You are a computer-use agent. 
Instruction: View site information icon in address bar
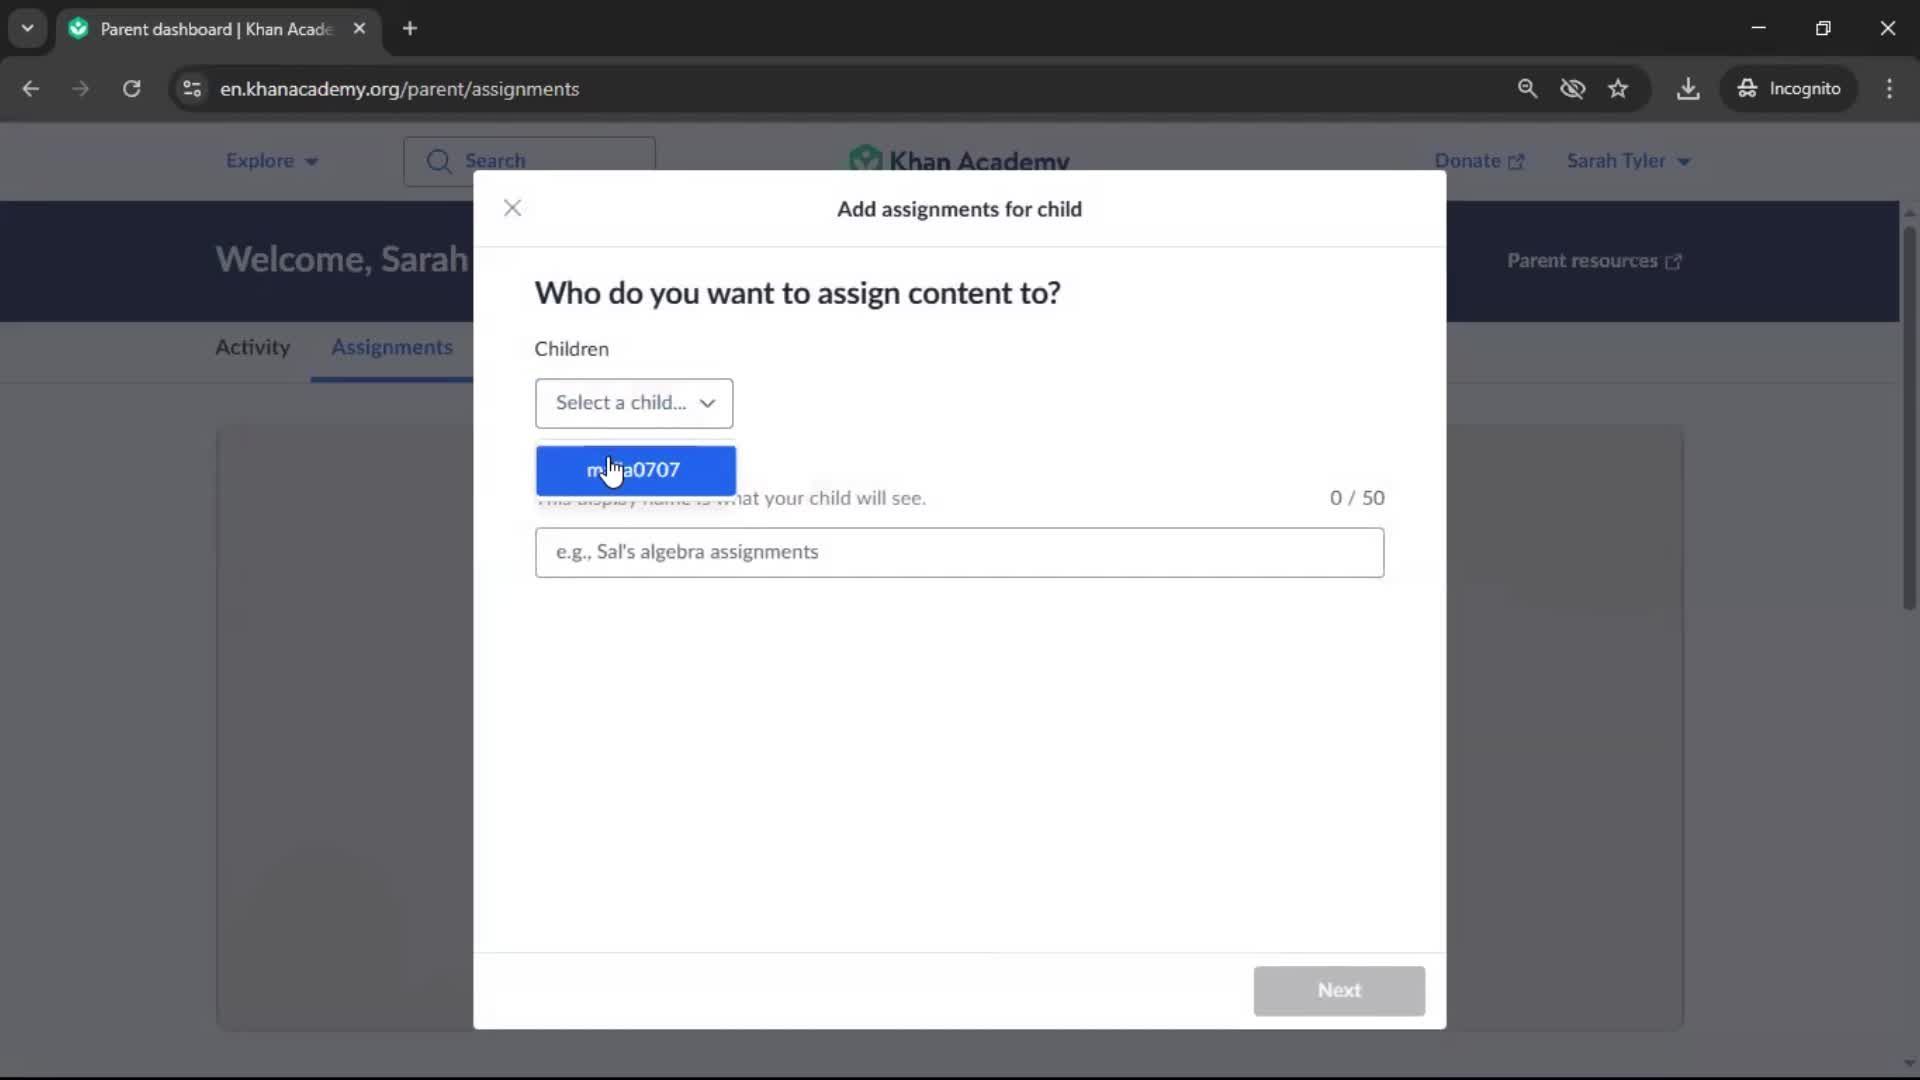click(x=192, y=88)
